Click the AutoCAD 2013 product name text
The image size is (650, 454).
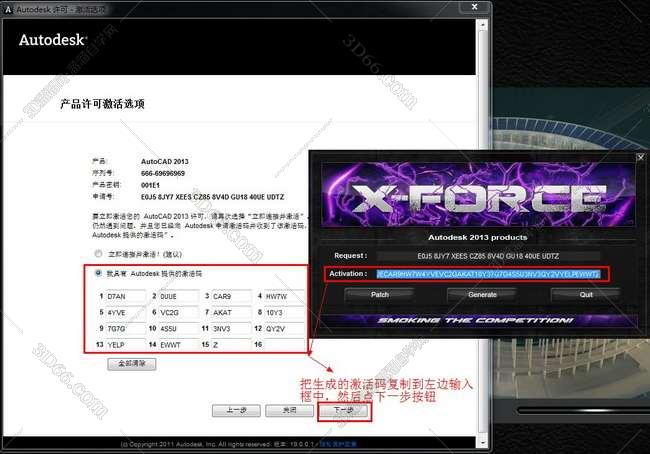coord(165,161)
